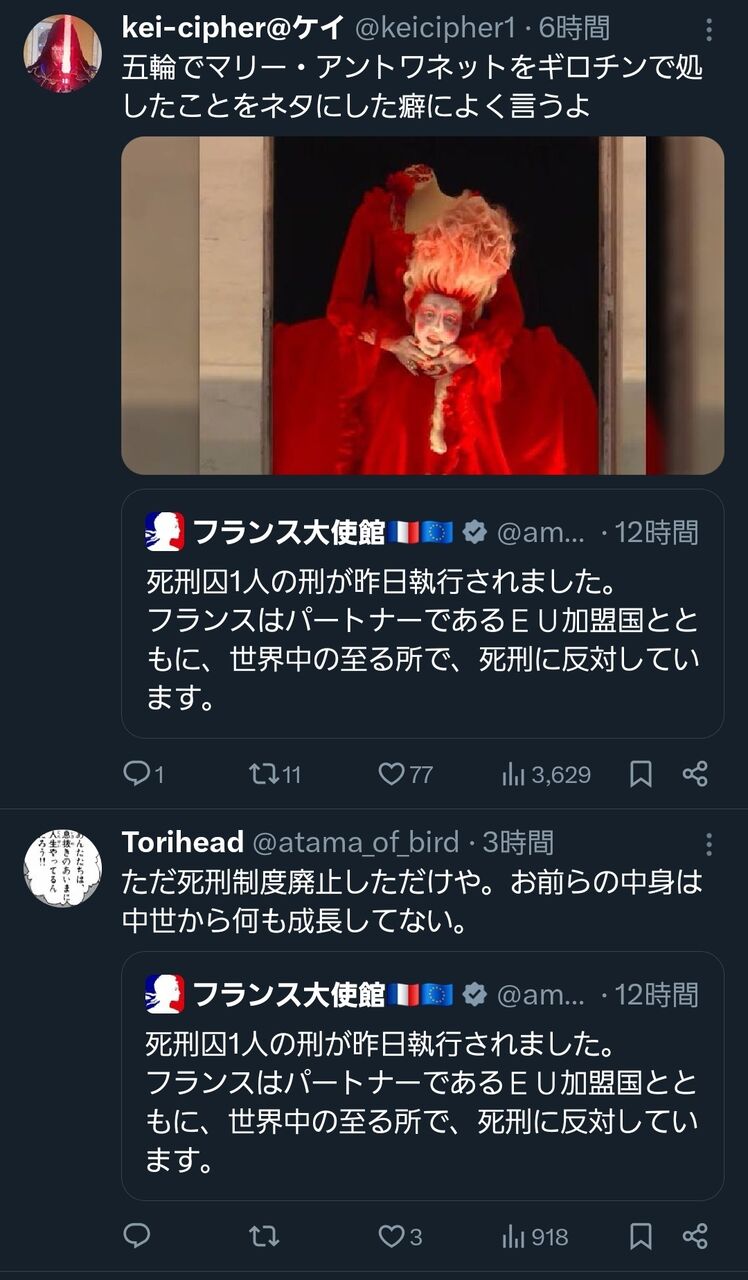This screenshot has width=748, height=1280.
Task: Retweet Torihead's post
Action: coord(263,1237)
